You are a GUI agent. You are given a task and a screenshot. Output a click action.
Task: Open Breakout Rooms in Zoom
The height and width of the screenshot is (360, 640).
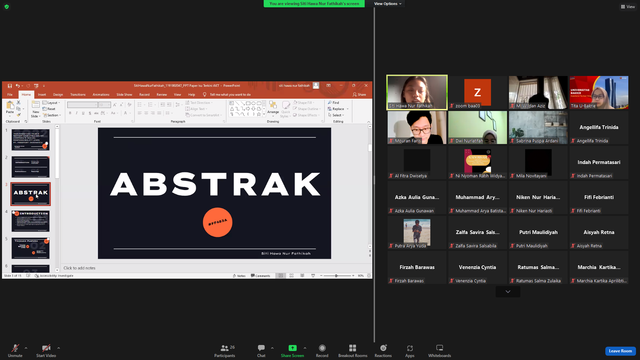coord(353,350)
